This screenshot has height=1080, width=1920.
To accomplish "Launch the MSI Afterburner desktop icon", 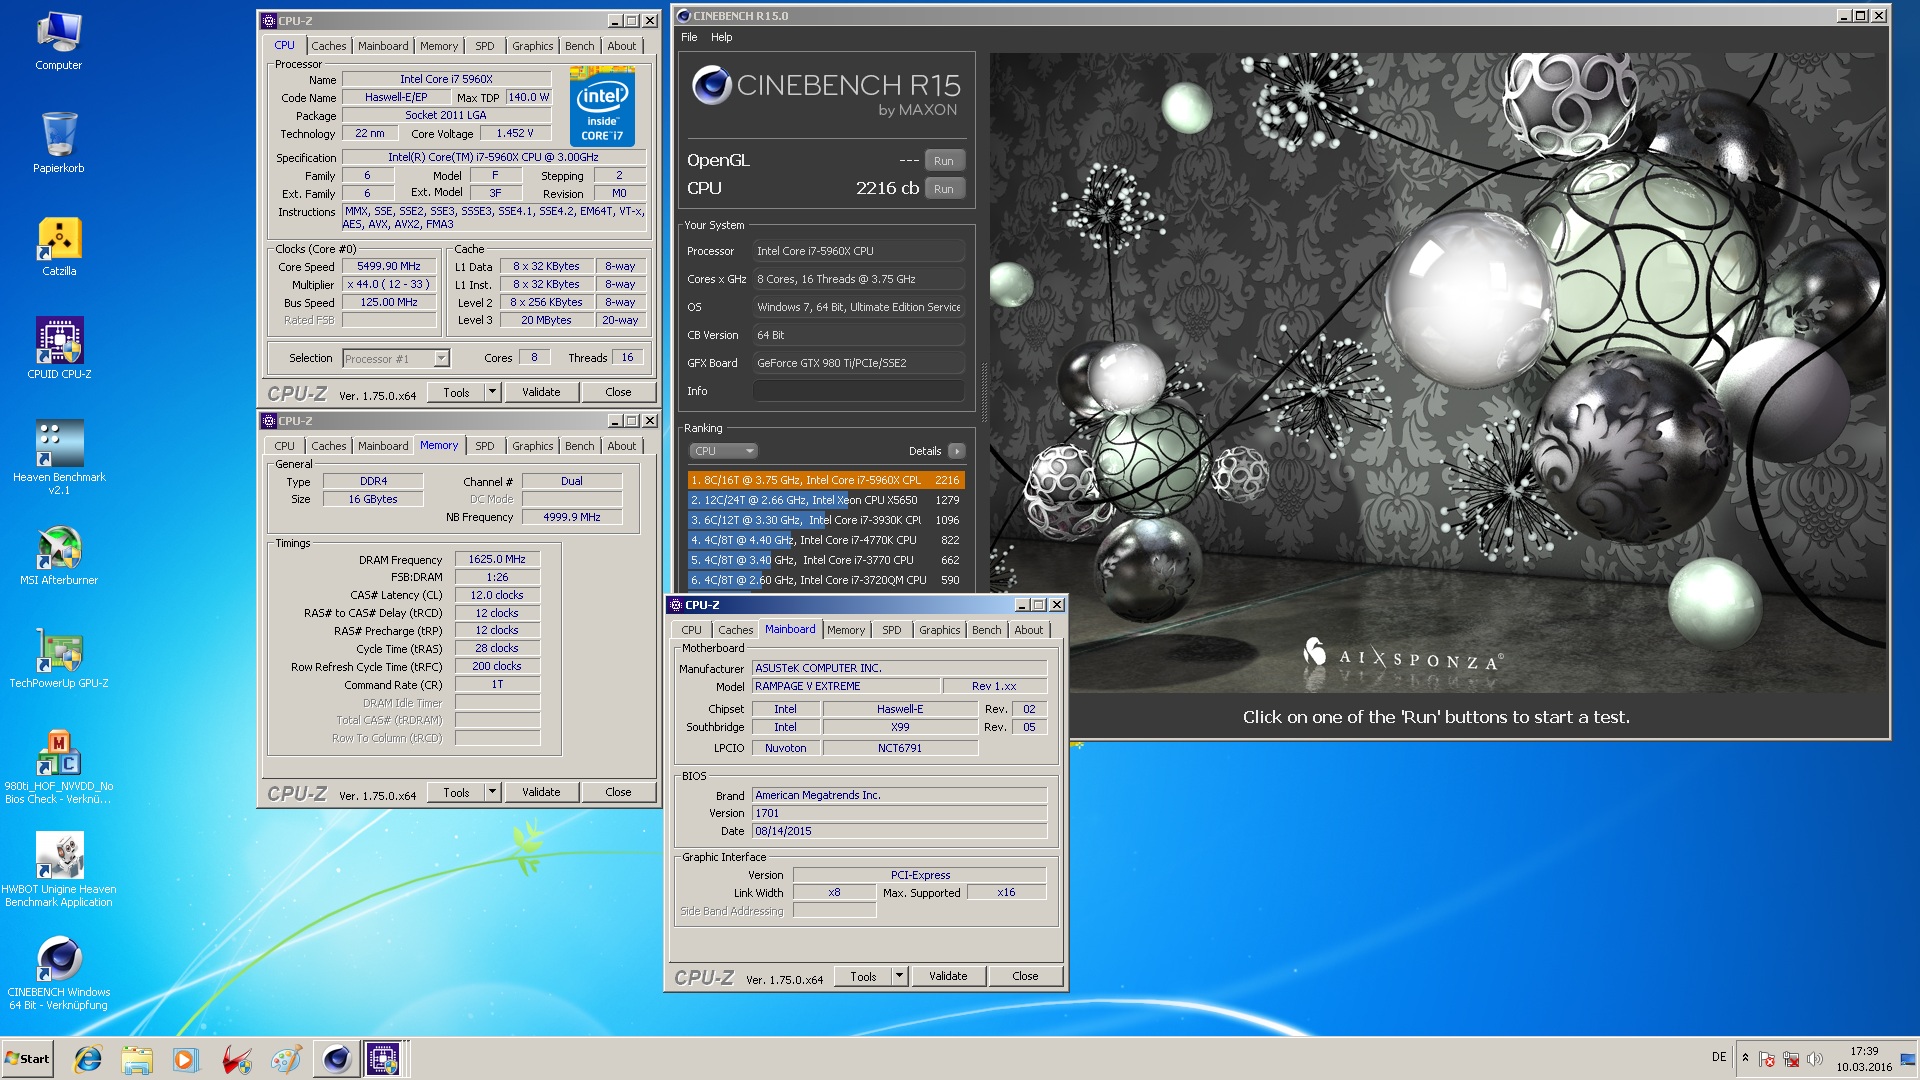I will coord(59,555).
